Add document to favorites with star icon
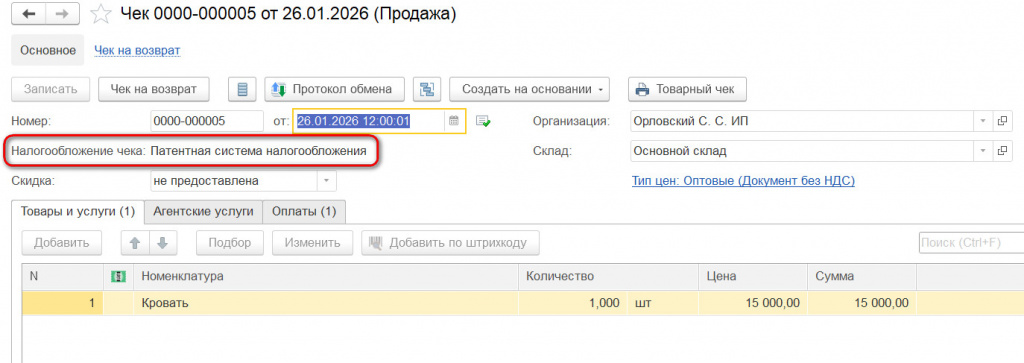This screenshot has width=1024, height=363. point(100,14)
